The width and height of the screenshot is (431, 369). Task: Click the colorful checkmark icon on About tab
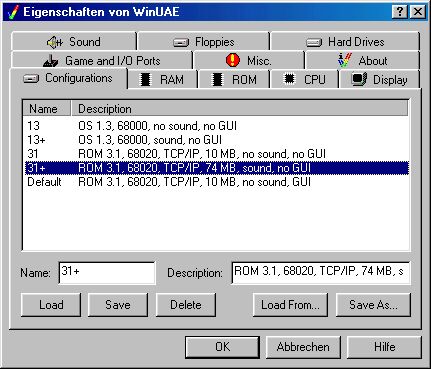(345, 60)
